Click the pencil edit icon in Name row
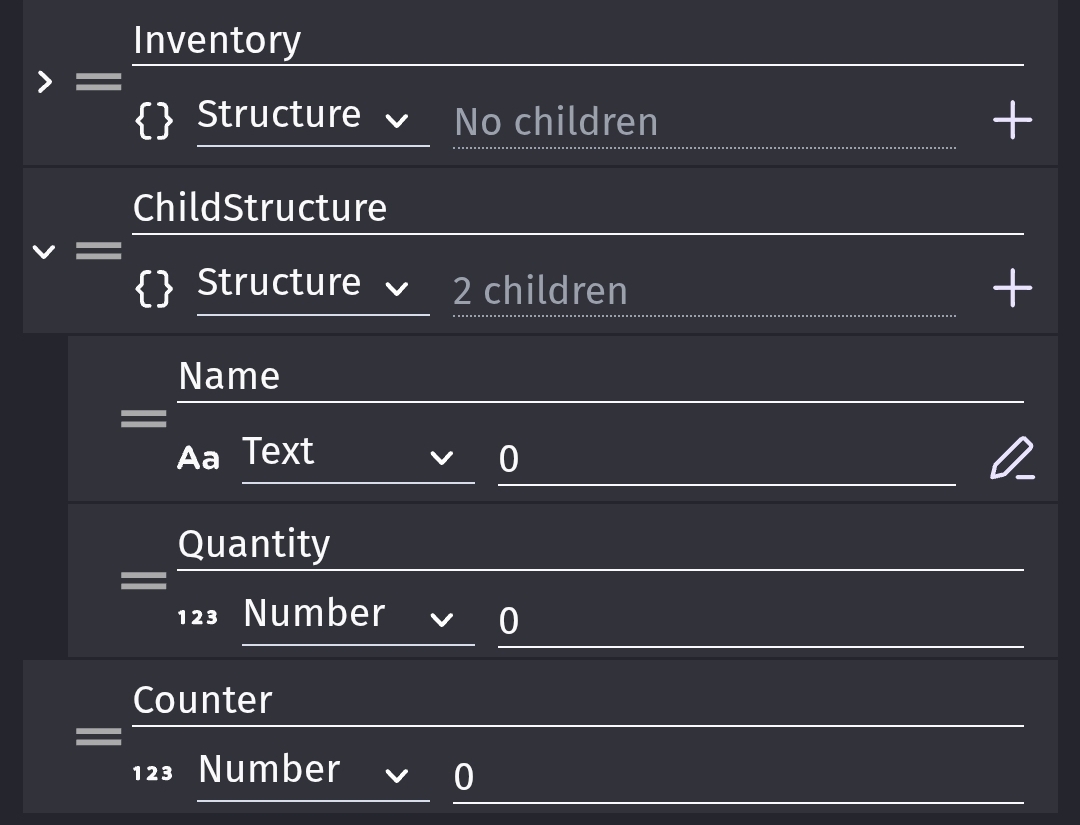 (1012, 458)
